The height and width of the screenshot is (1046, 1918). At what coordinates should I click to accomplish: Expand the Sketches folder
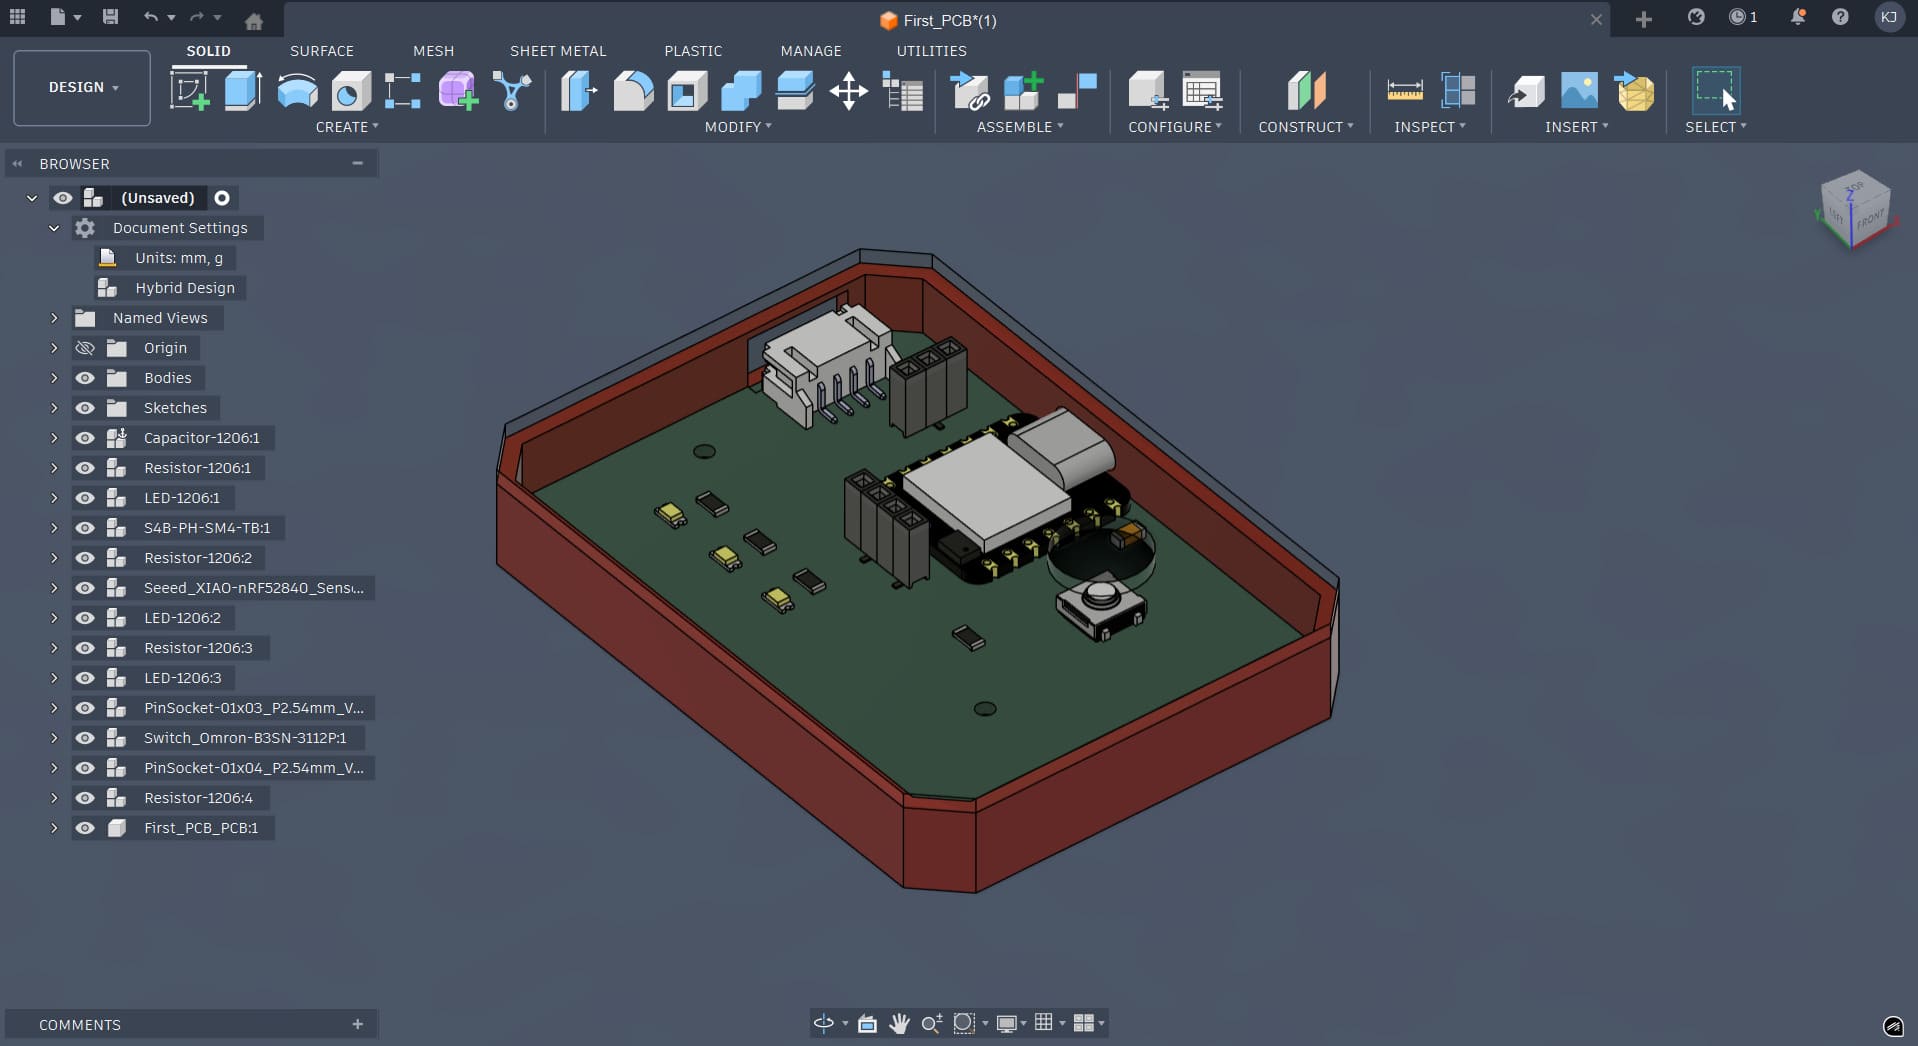tap(54, 408)
